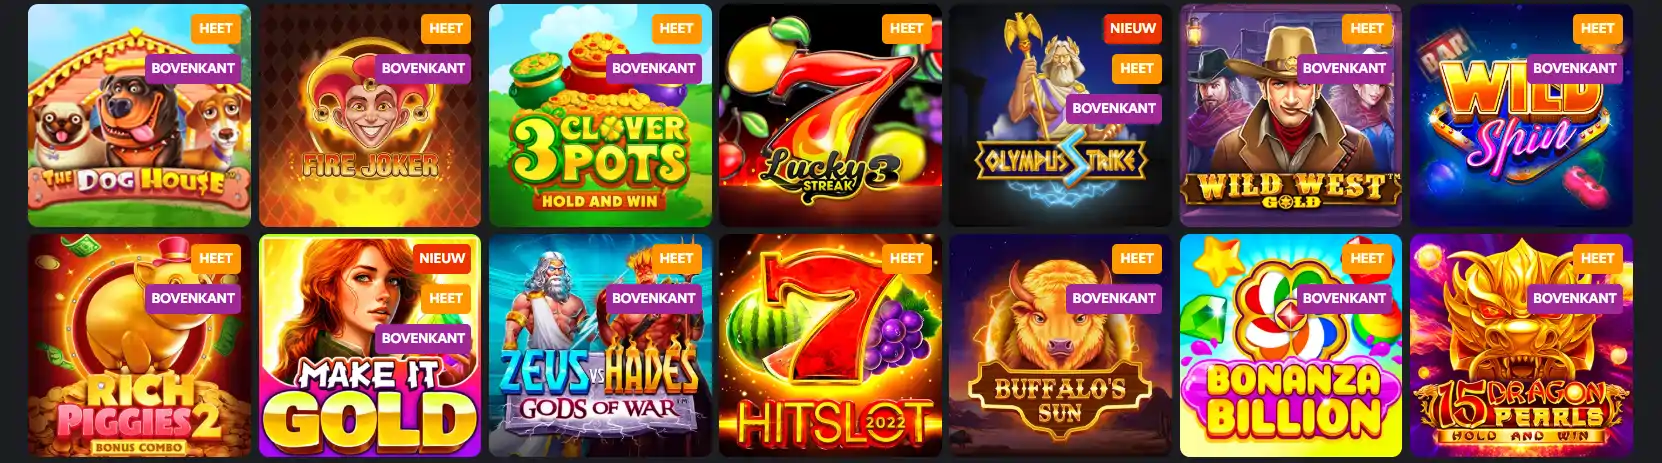This screenshot has width=1662, height=463.
Task: Click BOVENKANT label on The Dog House
Action: click(193, 68)
